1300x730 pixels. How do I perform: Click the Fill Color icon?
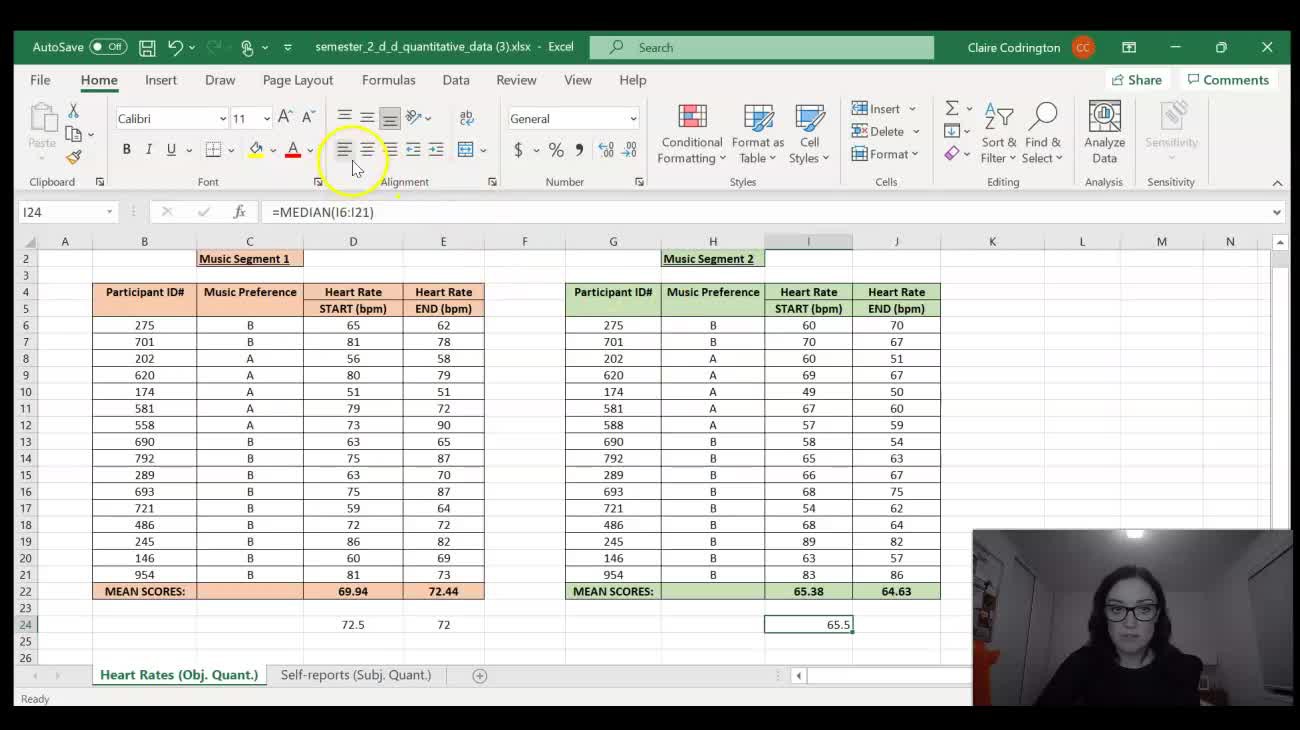point(255,148)
